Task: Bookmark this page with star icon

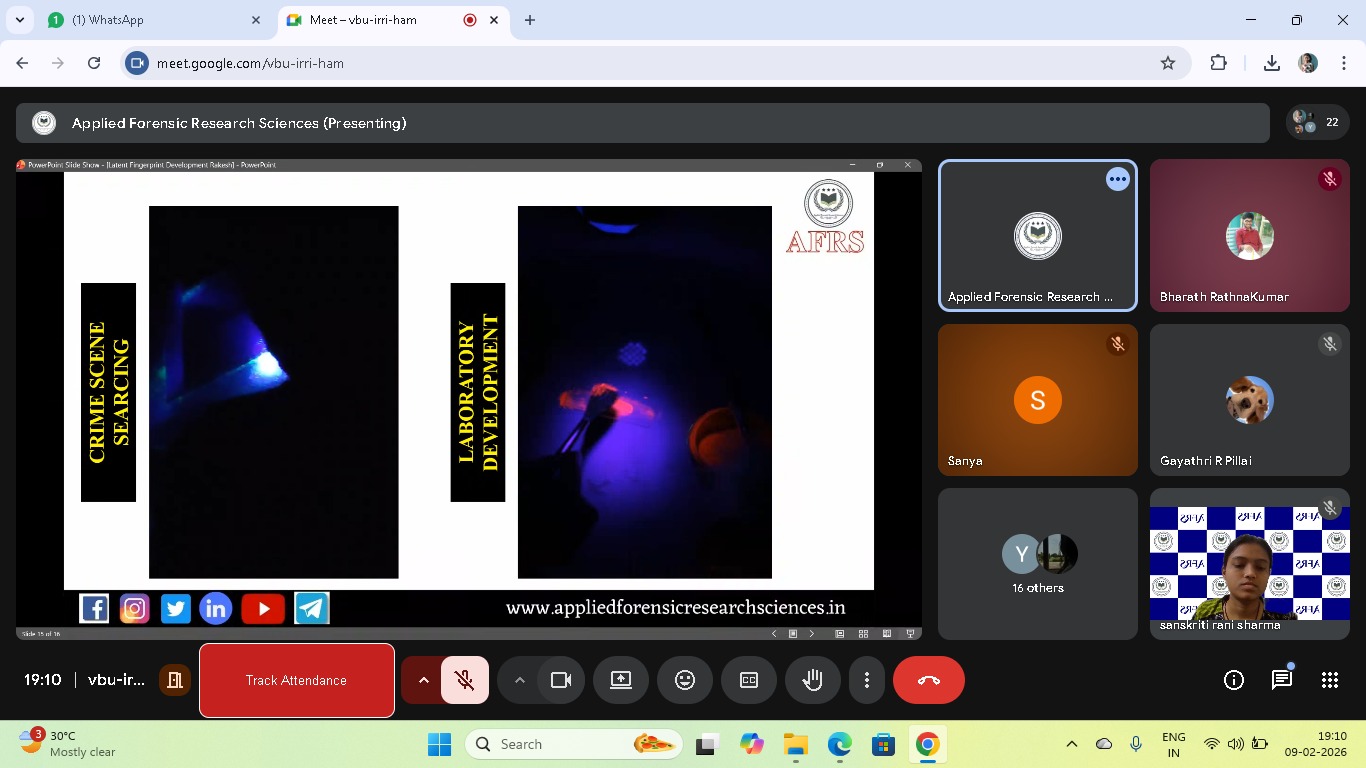Action: click(x=1168, y=63)
